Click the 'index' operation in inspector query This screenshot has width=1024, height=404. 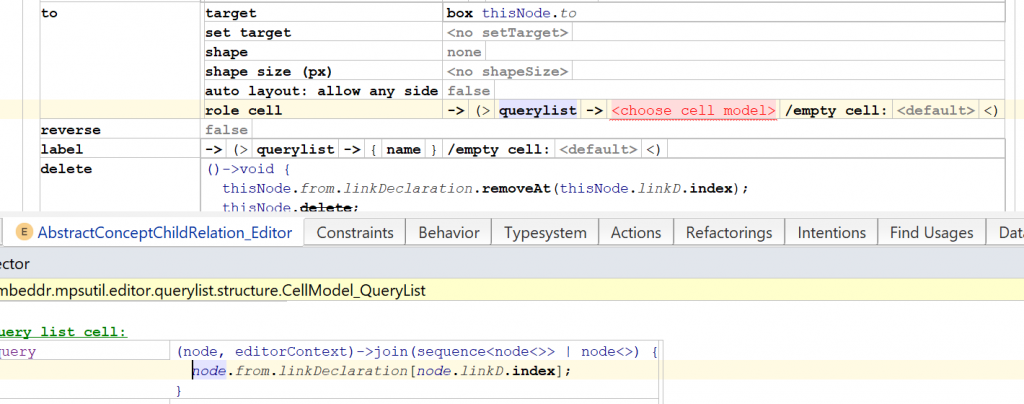click(536, 371)
